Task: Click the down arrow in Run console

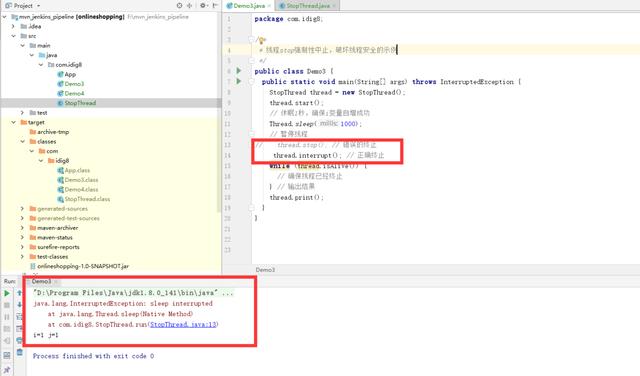Action: point(20,305)
